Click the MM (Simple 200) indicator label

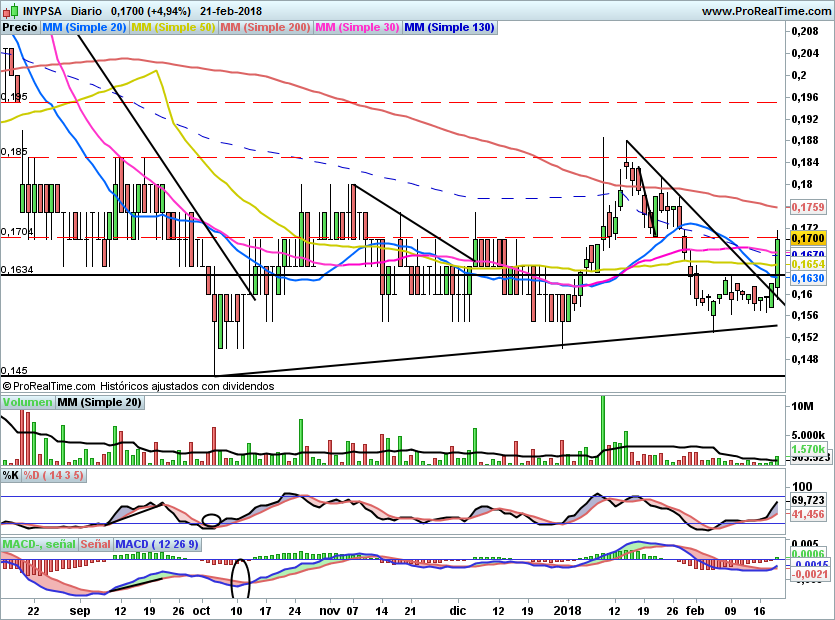tap(265, 28)
